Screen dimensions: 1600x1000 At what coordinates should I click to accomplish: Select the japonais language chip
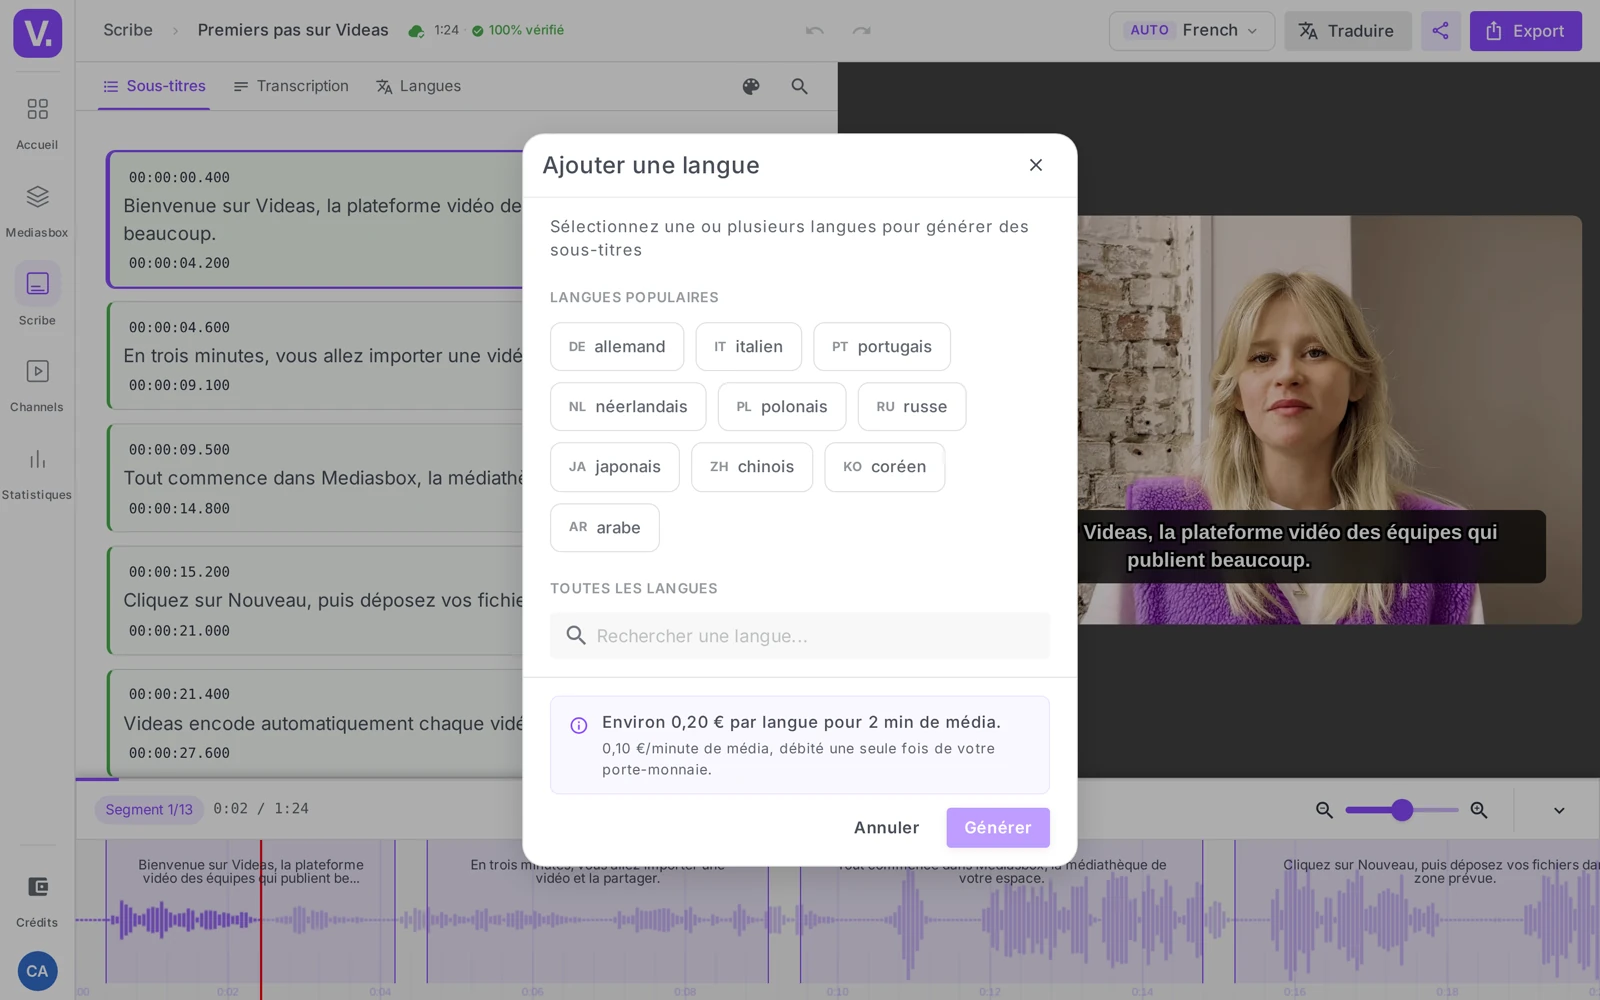(x=615, y=467)
